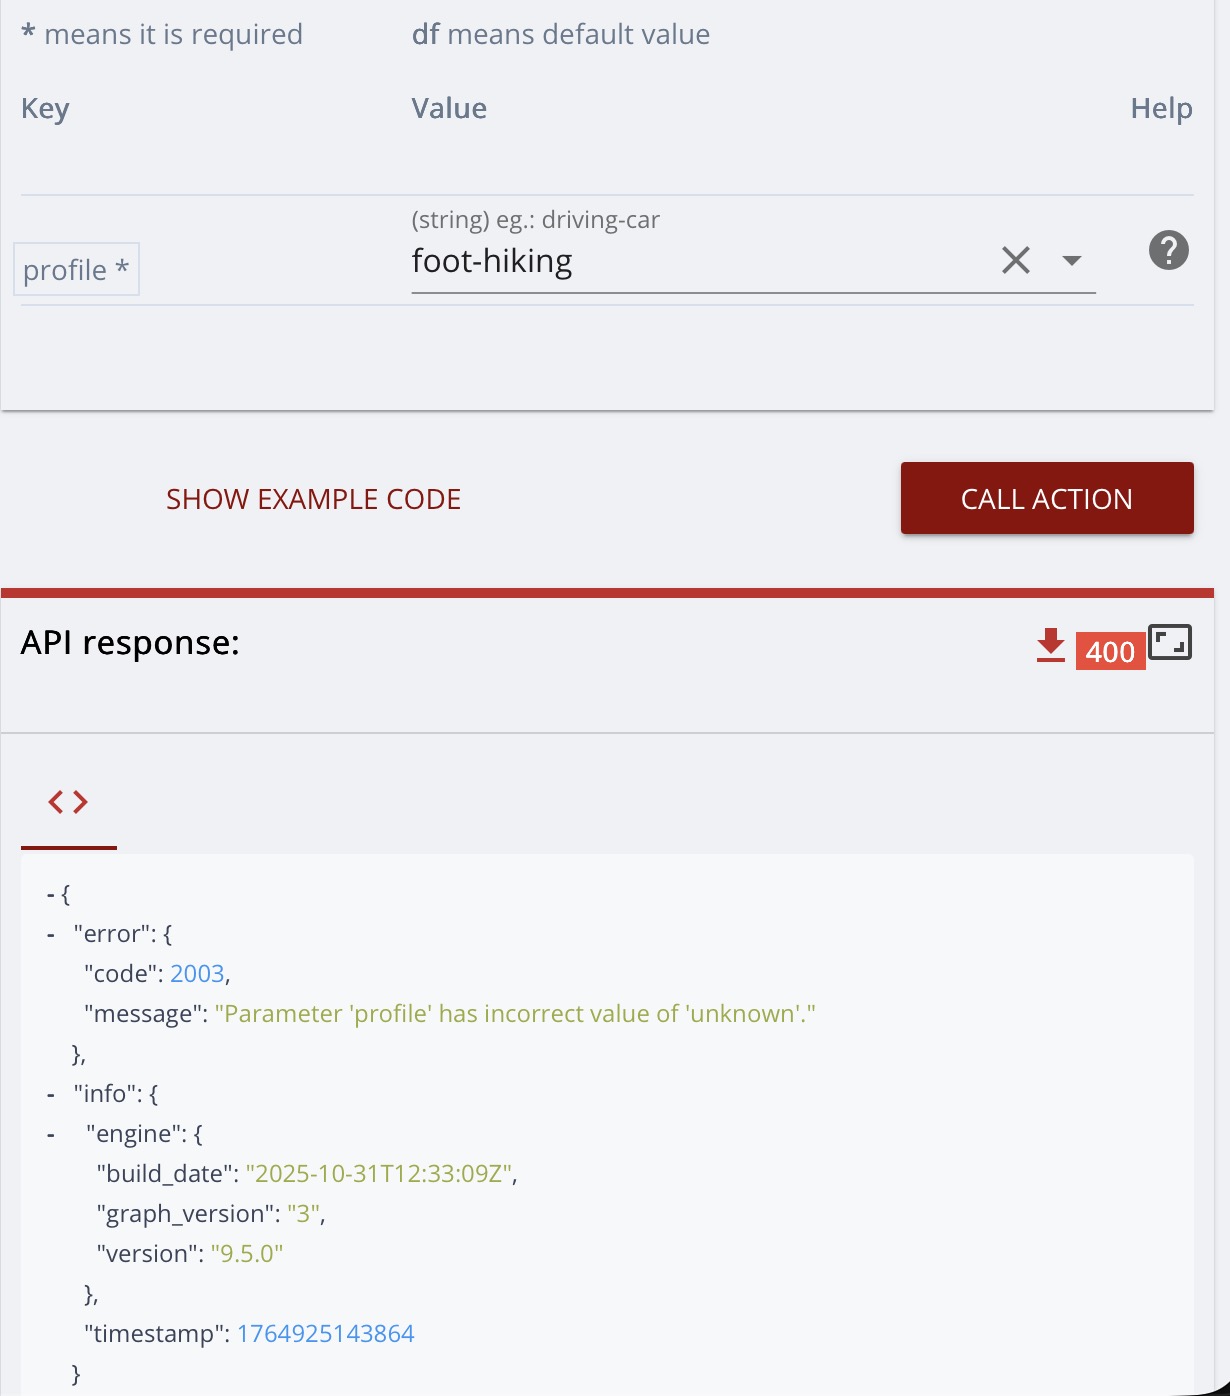This screenshot has width=1230, height=1396.
Task: Select the error code value 2003
Action: click(x=197, y=974)
